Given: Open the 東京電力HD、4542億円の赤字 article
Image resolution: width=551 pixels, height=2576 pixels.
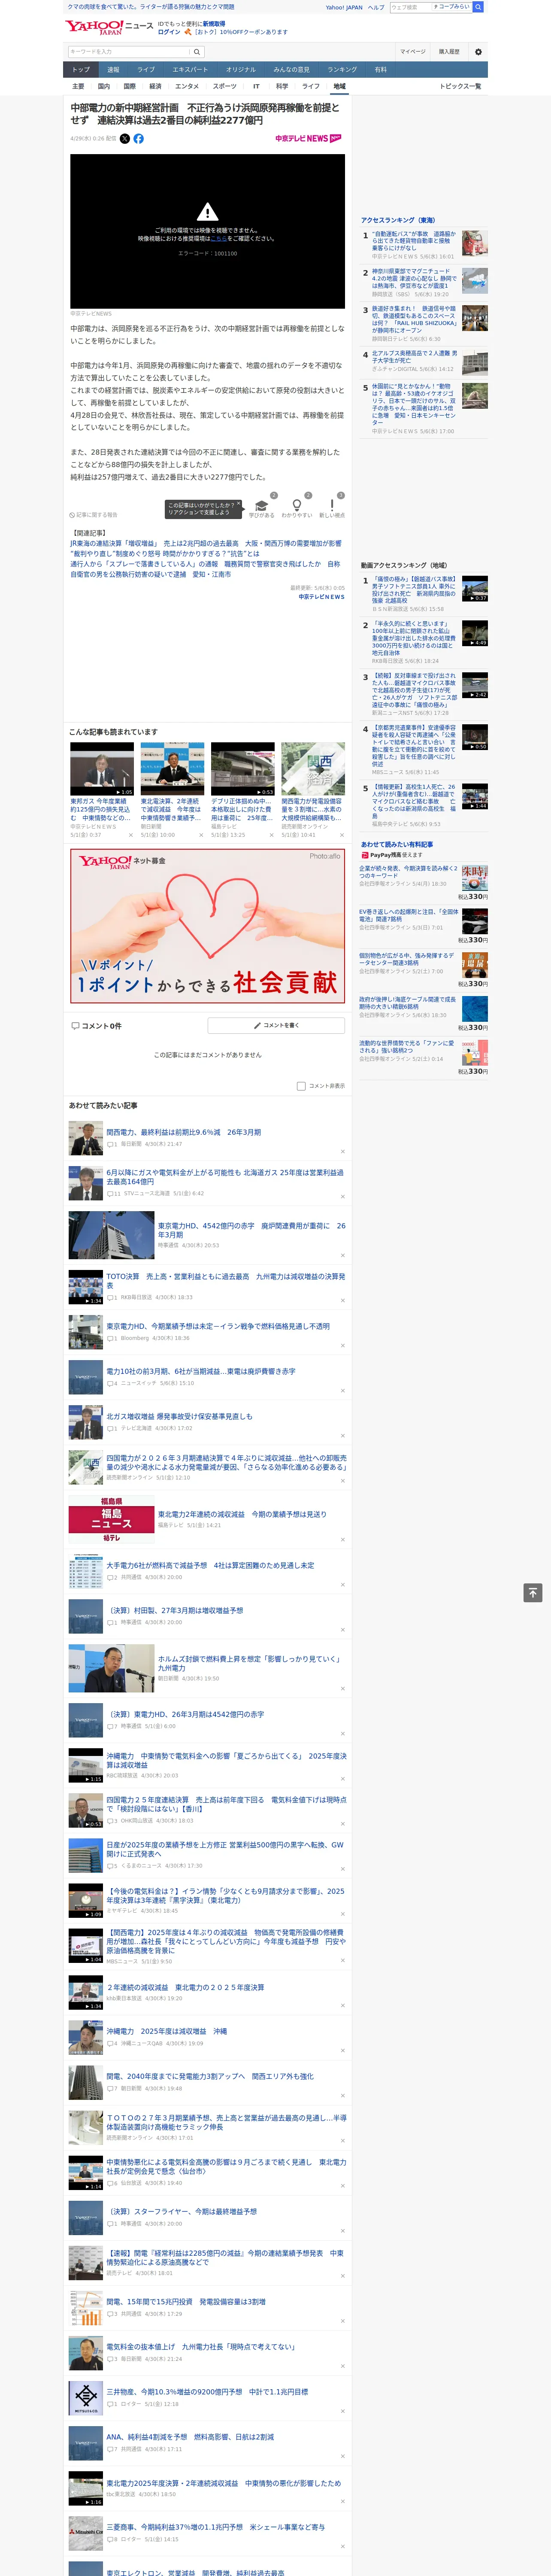Looking at the screenshot, I should tap(251, 1230).
